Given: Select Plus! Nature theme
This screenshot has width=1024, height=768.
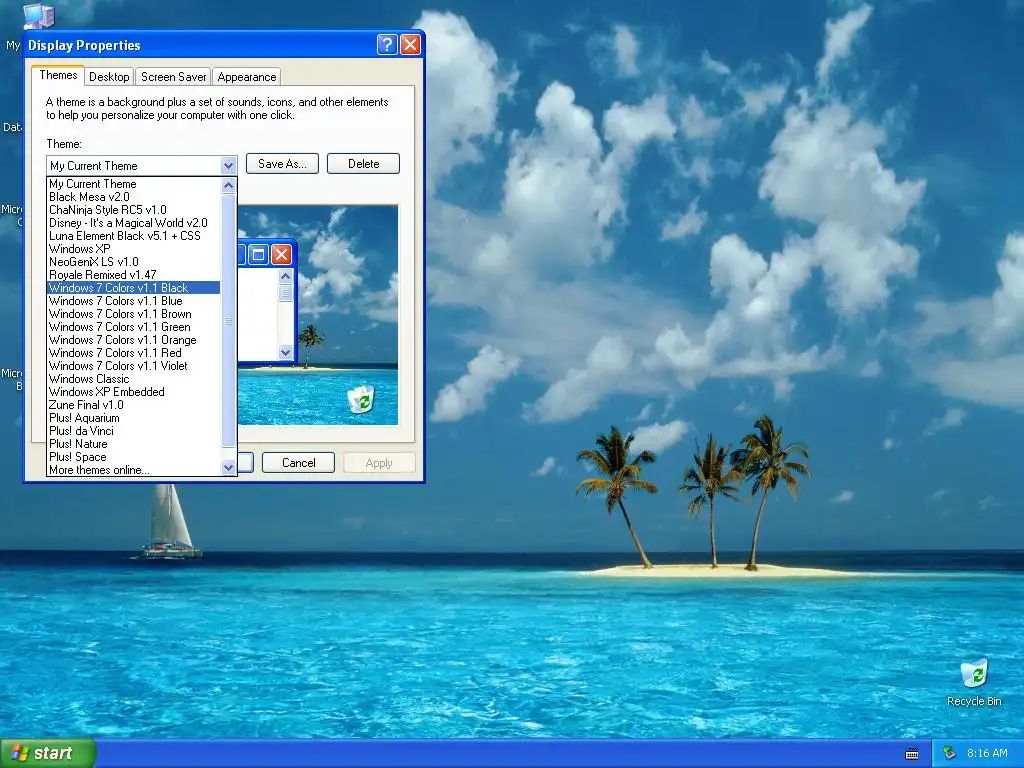Looking at the screenshot, I should pyautogui.click(x=135, y=444).
